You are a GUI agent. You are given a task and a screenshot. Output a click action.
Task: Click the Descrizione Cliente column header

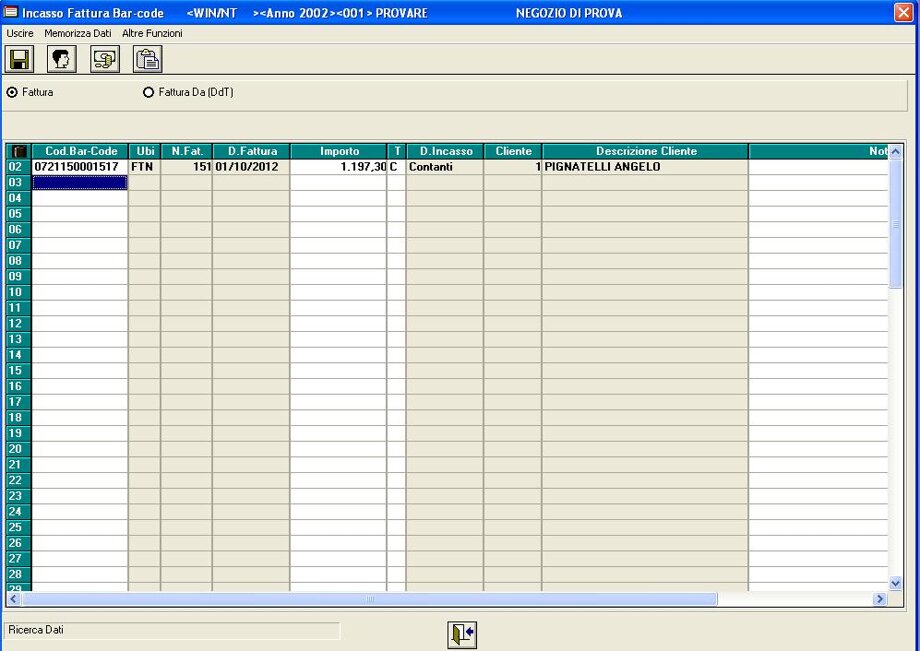645,152
